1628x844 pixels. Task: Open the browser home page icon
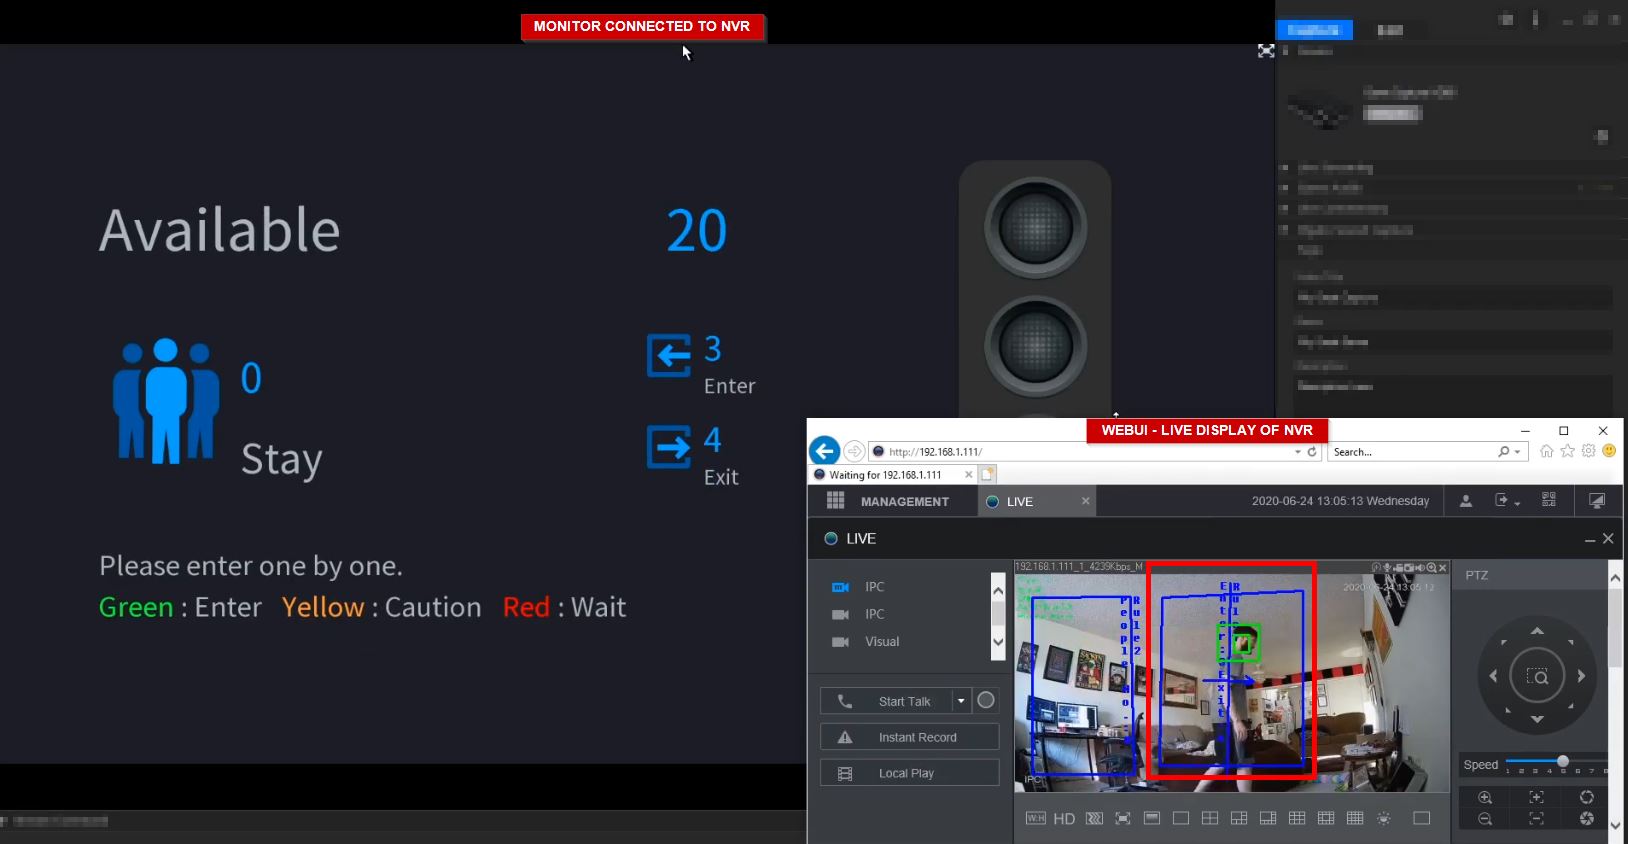pyautogui.click(x=1547, y=451)
